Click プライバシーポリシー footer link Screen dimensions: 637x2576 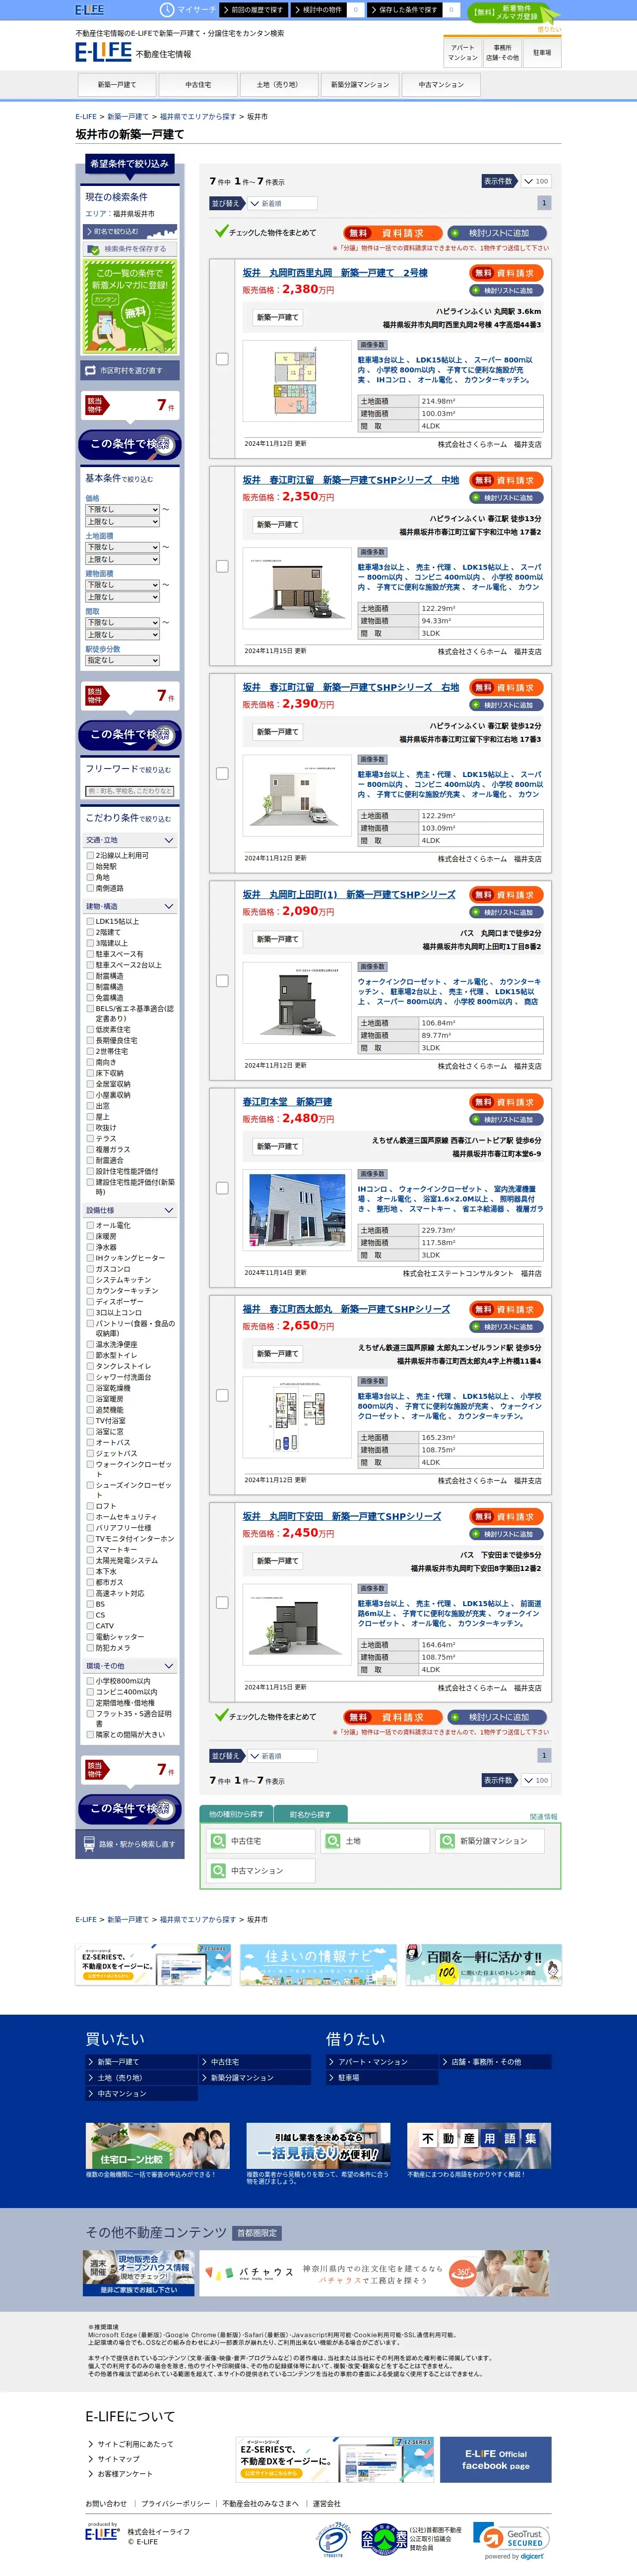(x=176, y=2504)
